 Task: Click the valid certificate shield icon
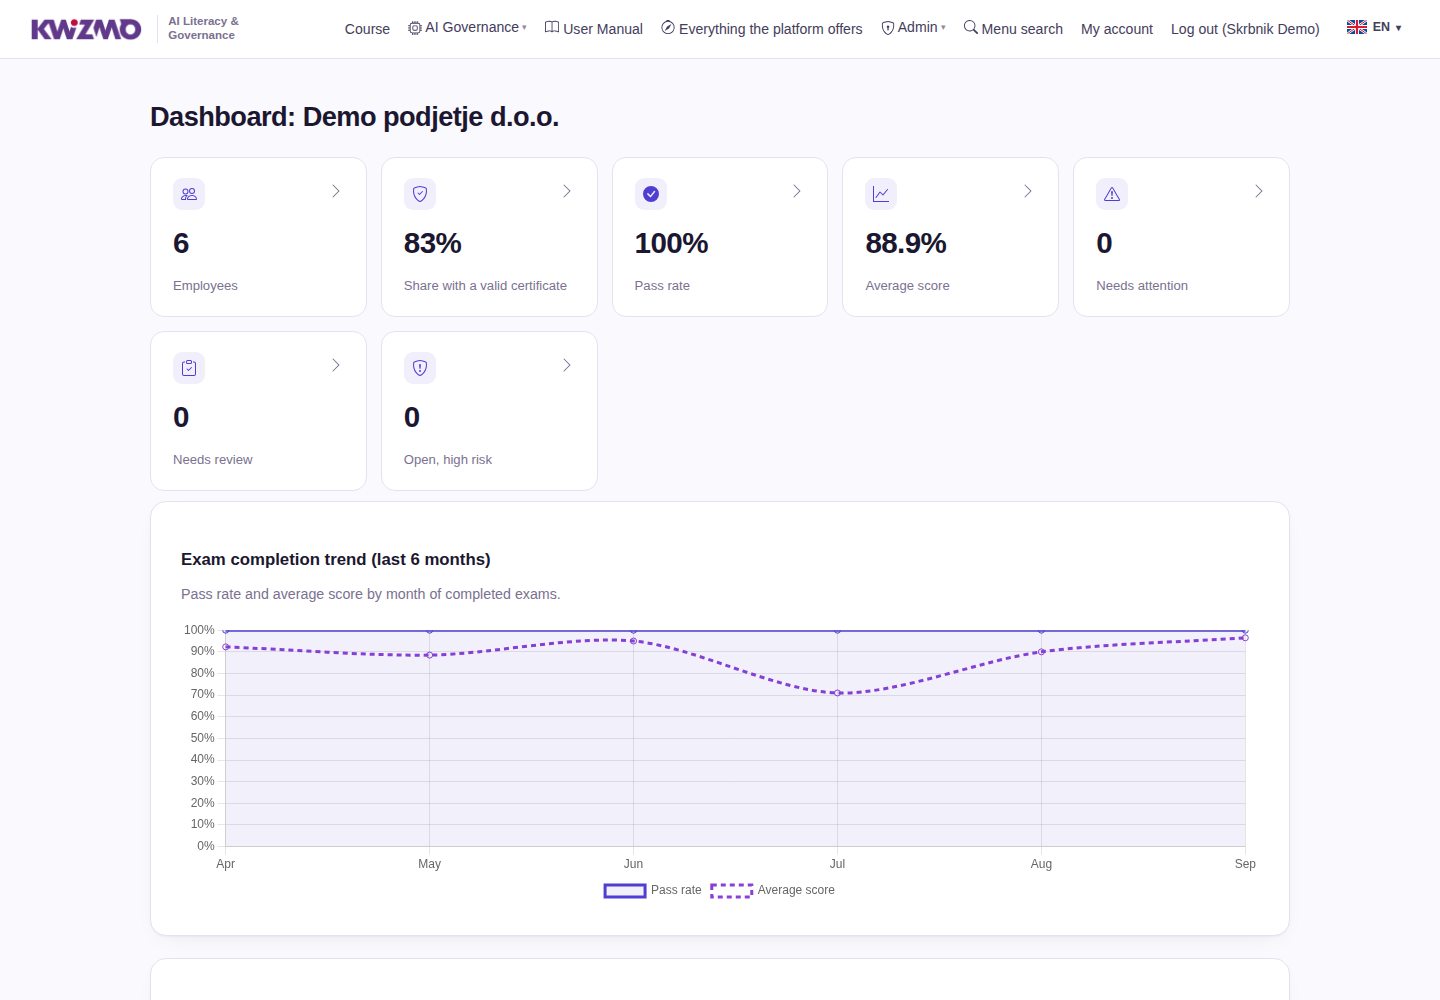(420, 194)
